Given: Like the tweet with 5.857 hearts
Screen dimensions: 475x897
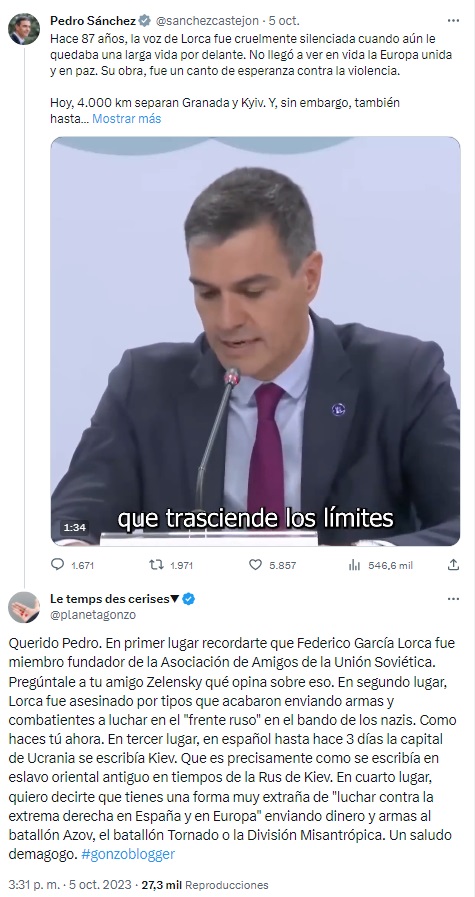Looking at the screenshot, I should tap(255, 565).
